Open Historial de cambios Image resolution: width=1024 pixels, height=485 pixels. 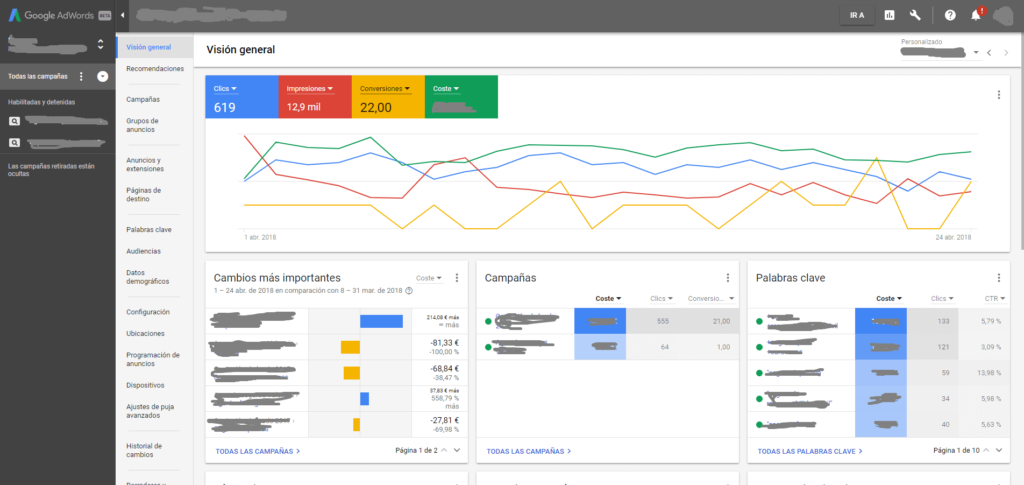click(x=144, y=450)
